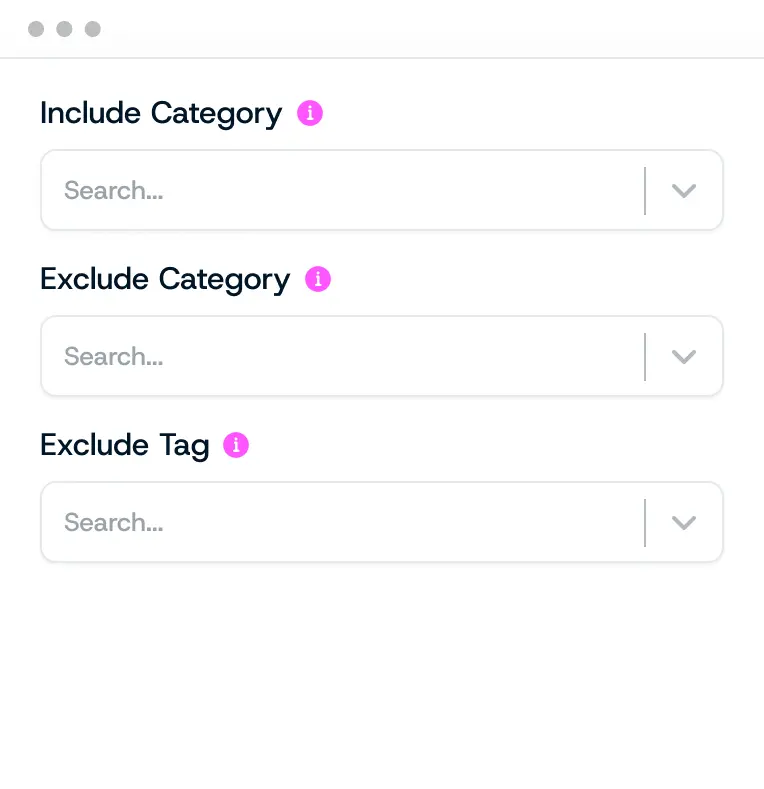Click the first gray window dot

click(36, 29)
